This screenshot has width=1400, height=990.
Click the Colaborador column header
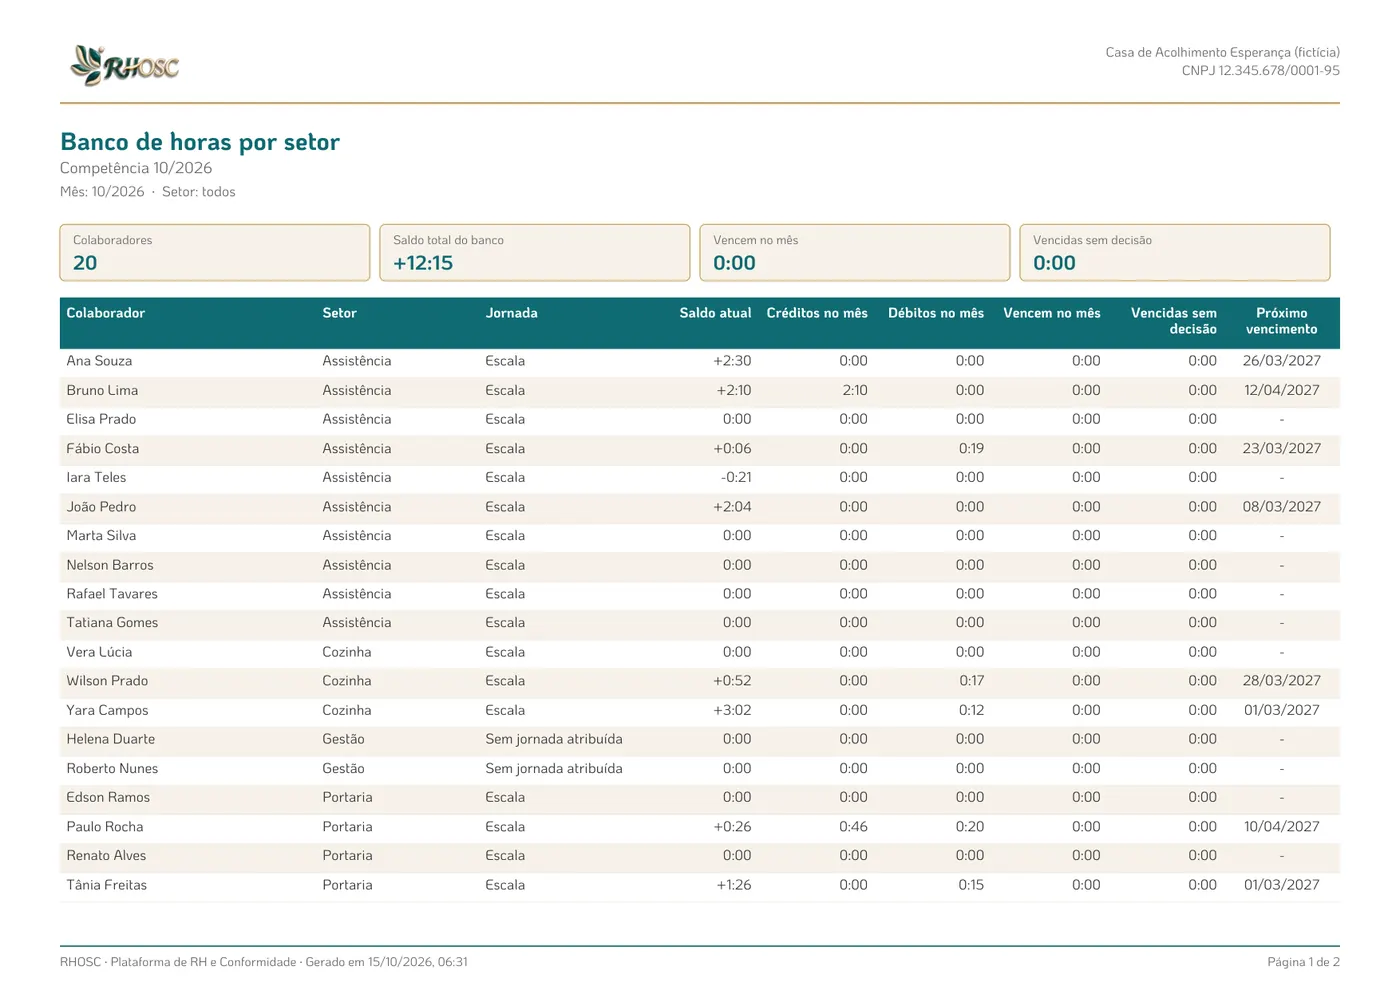(106, 313)
